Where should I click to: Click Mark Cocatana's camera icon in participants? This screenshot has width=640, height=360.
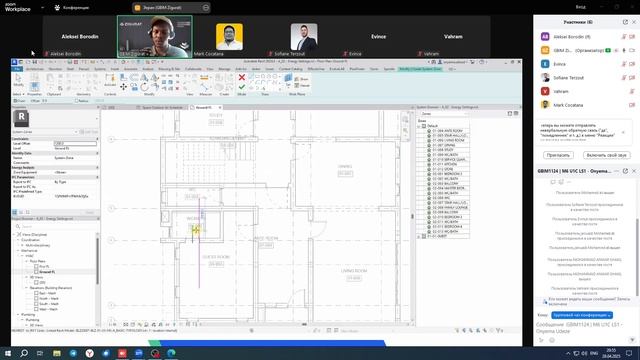[x=632, y=105]
